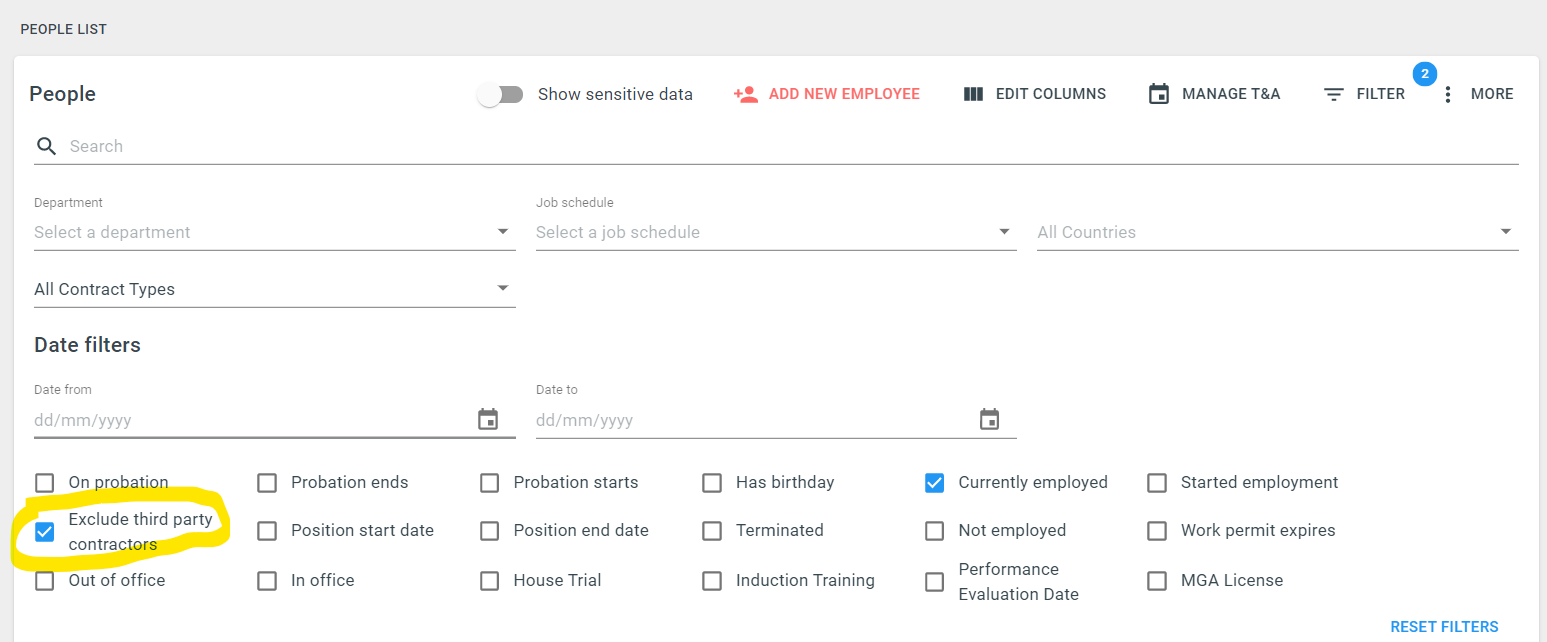Open the Date to calendar picker icon
This screenshot has width=1547, height=642.
pos(989,419)
